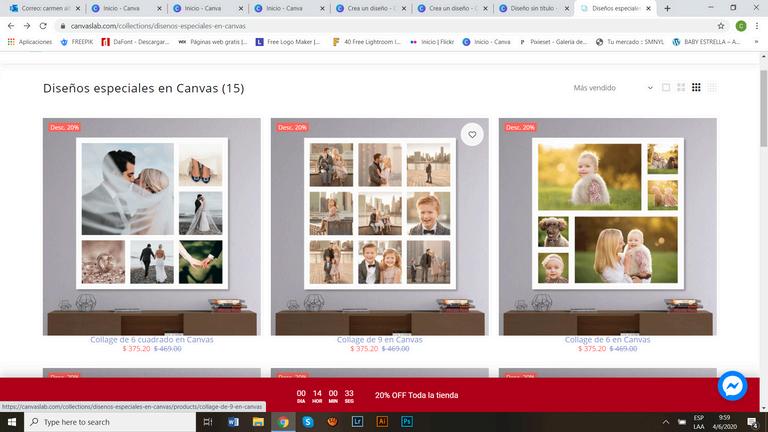
Task: Open Collage de 9 en Canvas link
Action: (x=380, y=339)
